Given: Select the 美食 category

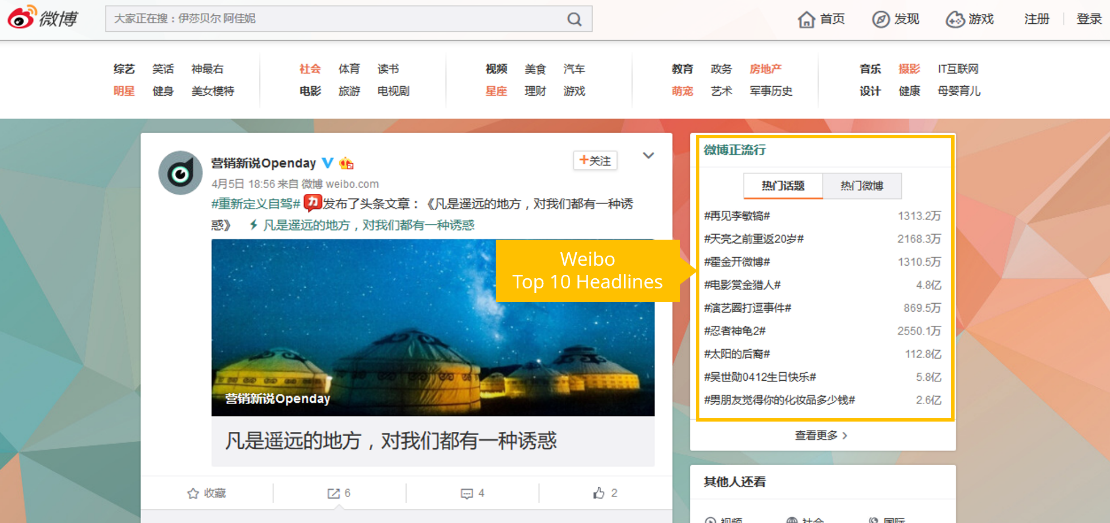Looking at the screenshot, I should pos(535,69).
